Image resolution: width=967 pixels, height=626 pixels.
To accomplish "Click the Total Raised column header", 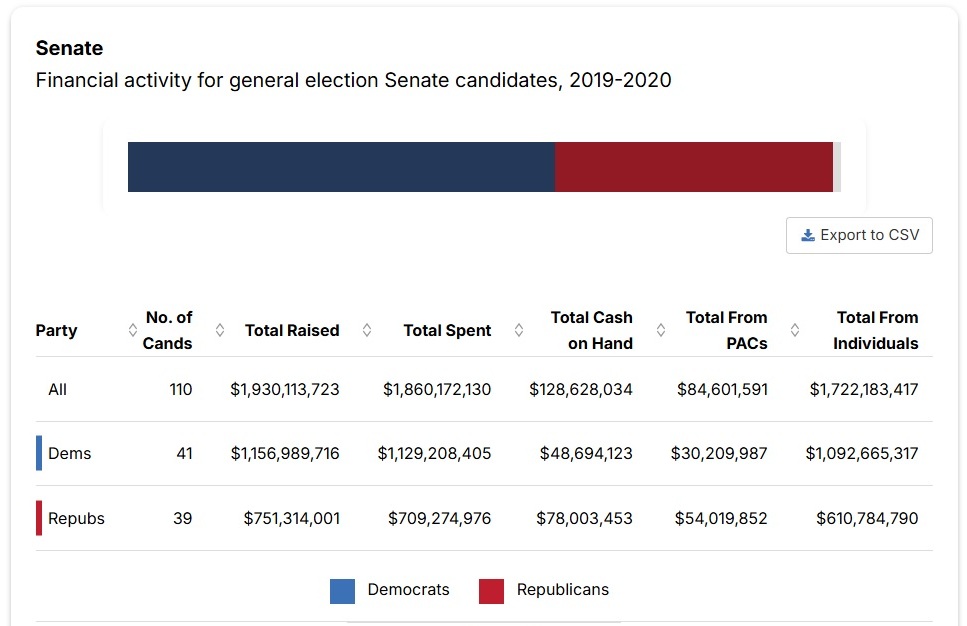I will coord(292,330).
